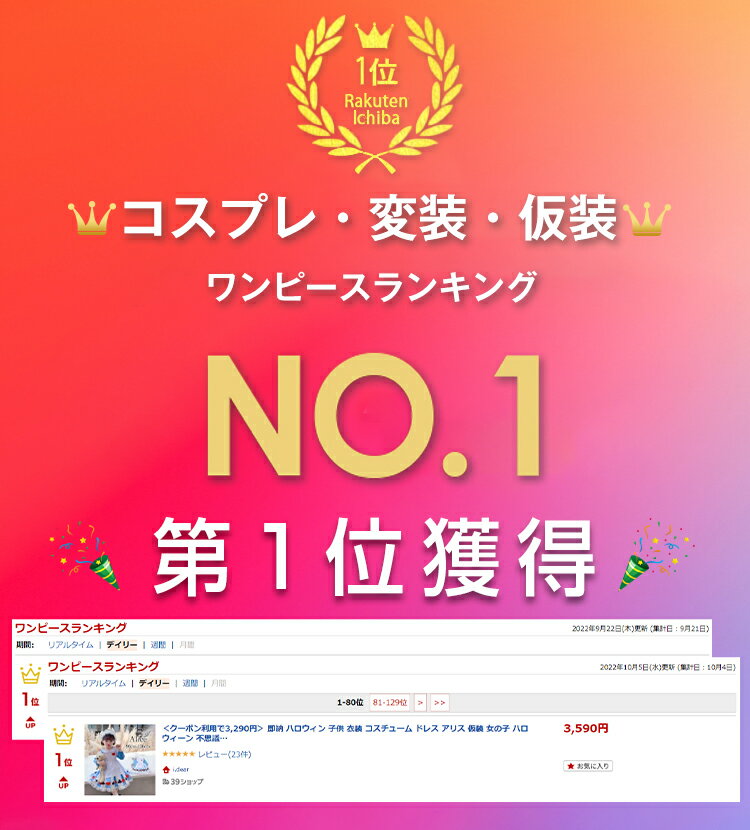This screenshot has width=750, height=830.
Task: Select デイリー period in front ranking panel
Action: coord(154,683)
